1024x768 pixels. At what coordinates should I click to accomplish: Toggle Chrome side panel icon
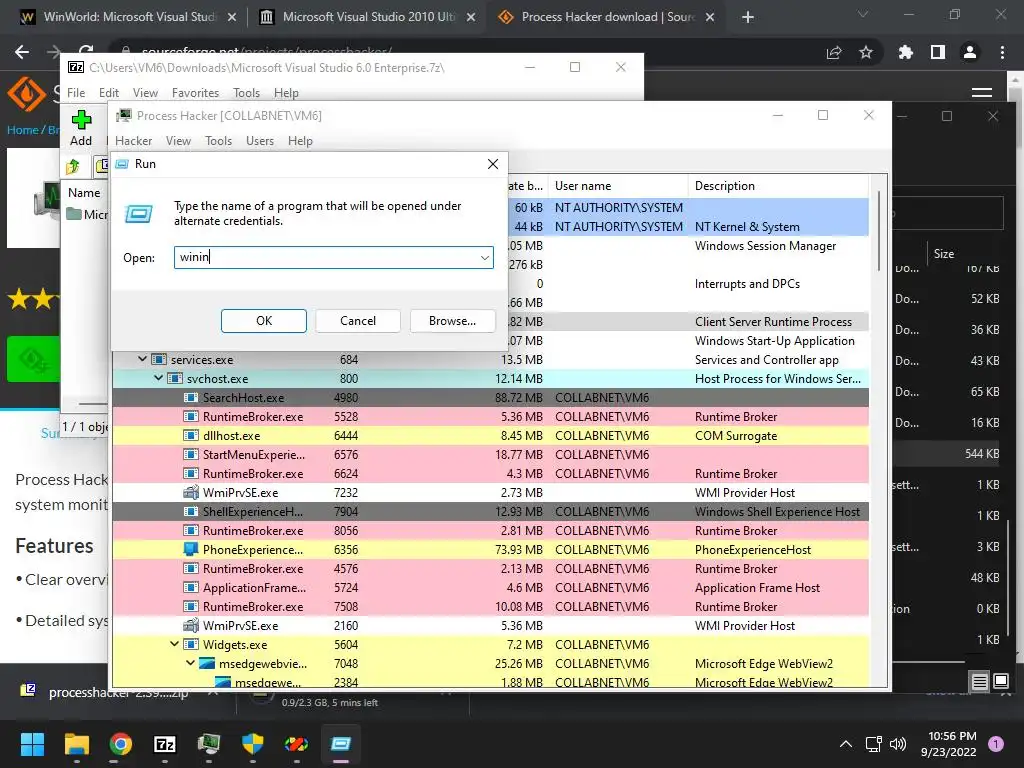tap(938, 52)
